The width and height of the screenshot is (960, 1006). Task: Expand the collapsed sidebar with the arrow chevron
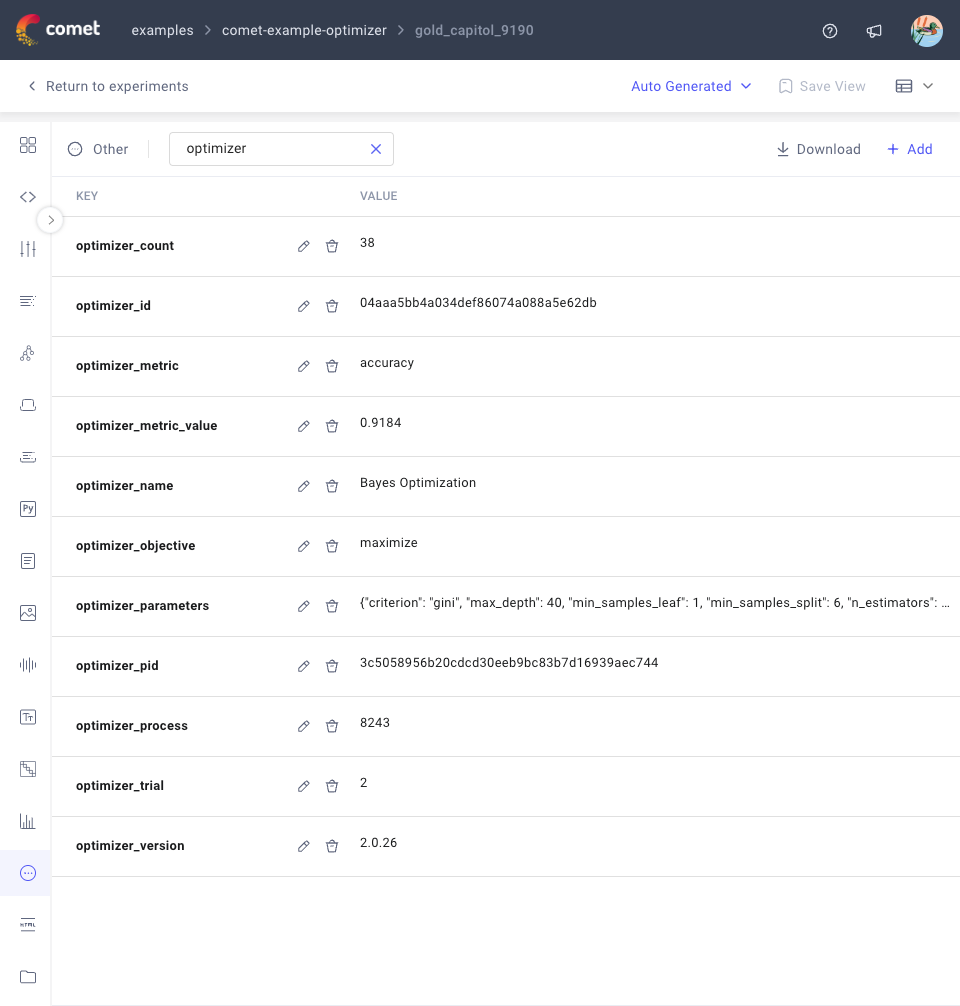(50, 220)
